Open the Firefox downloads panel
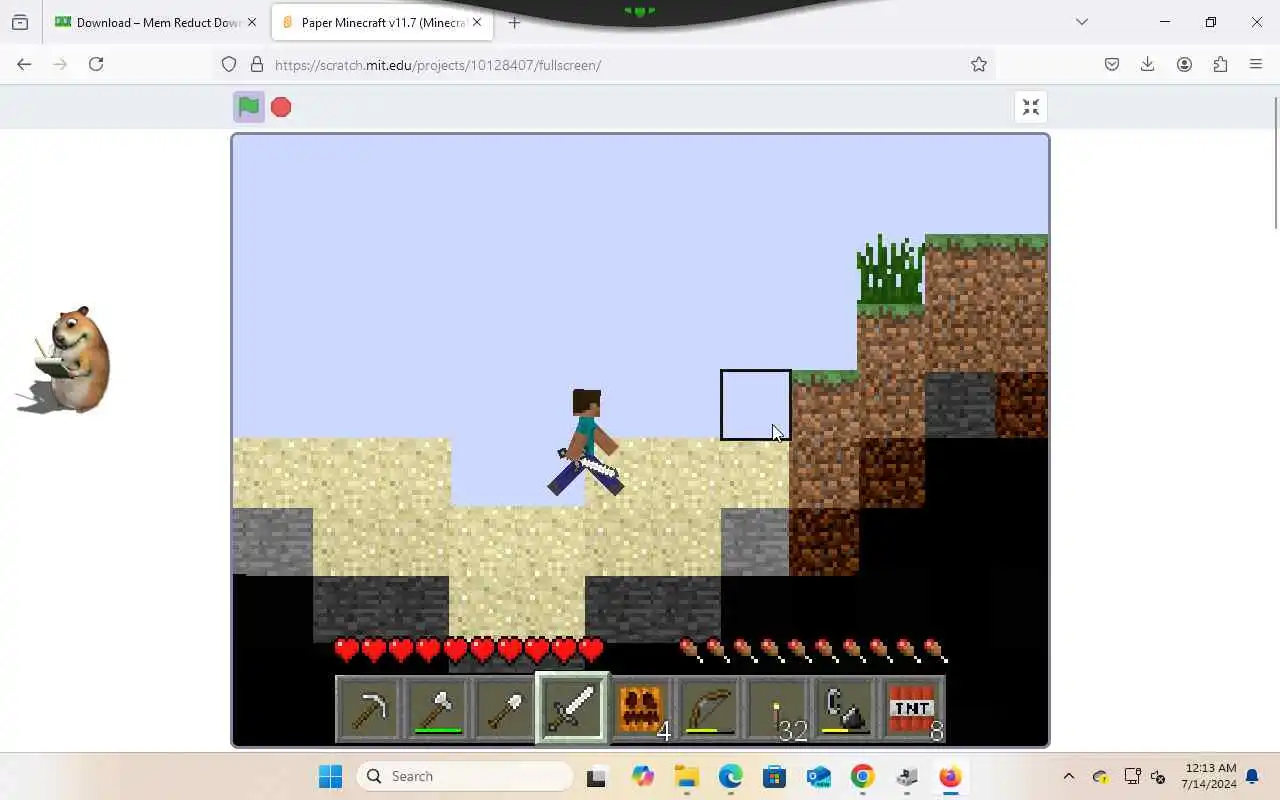Viewport: 1280px width, 800px height. [x=1148, y=64]
